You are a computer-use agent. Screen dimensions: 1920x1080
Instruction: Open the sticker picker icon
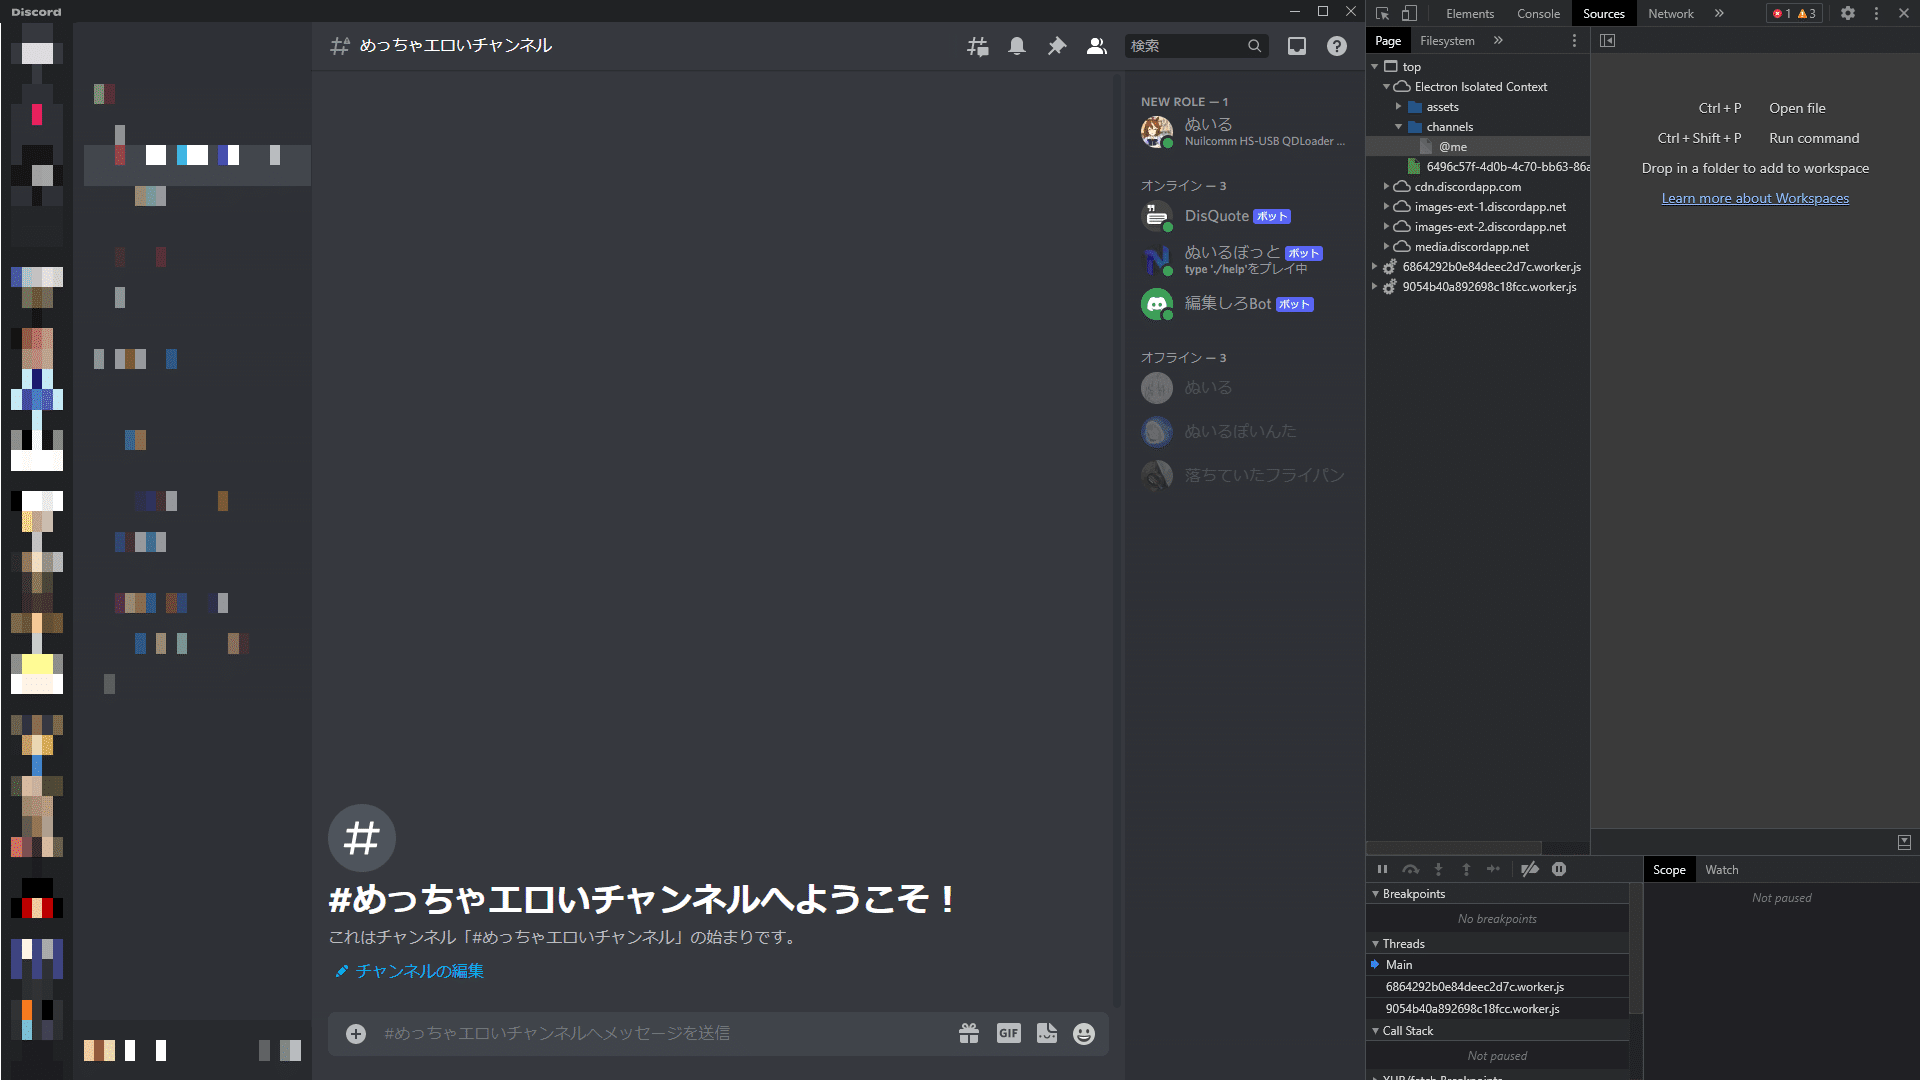point(1047,1034)
